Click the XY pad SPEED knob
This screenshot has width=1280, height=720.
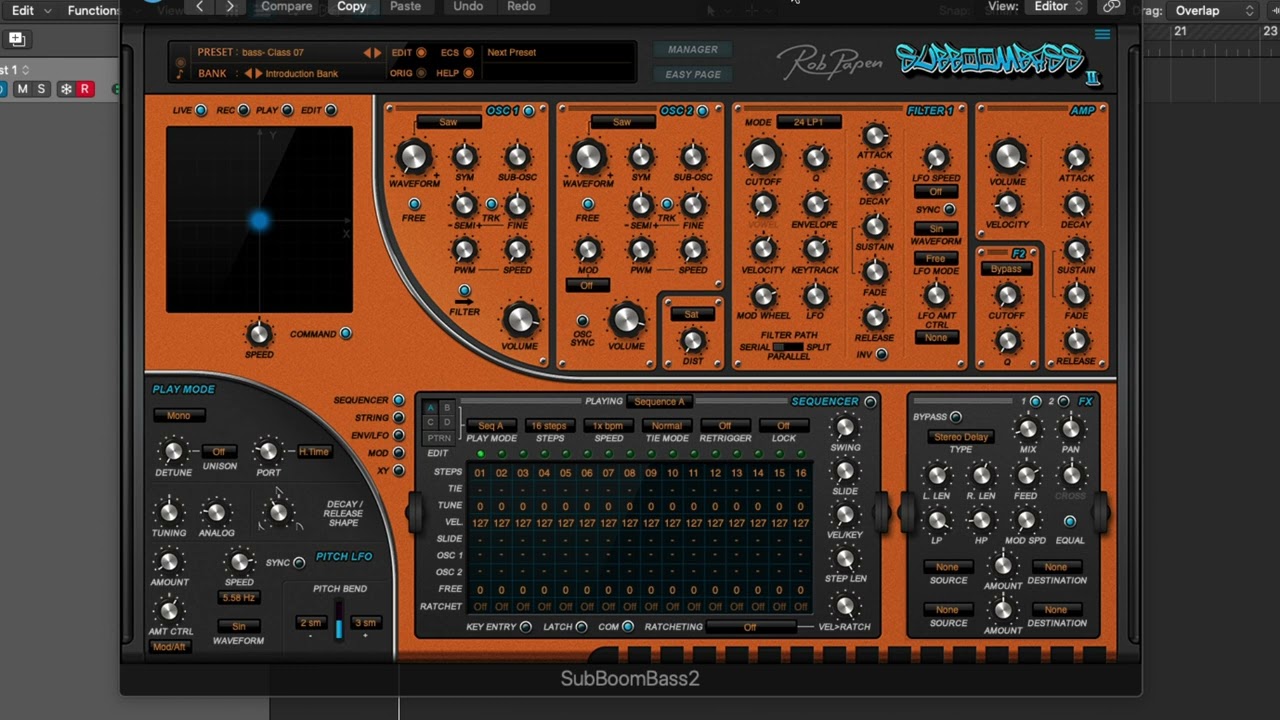coord(259,334)
